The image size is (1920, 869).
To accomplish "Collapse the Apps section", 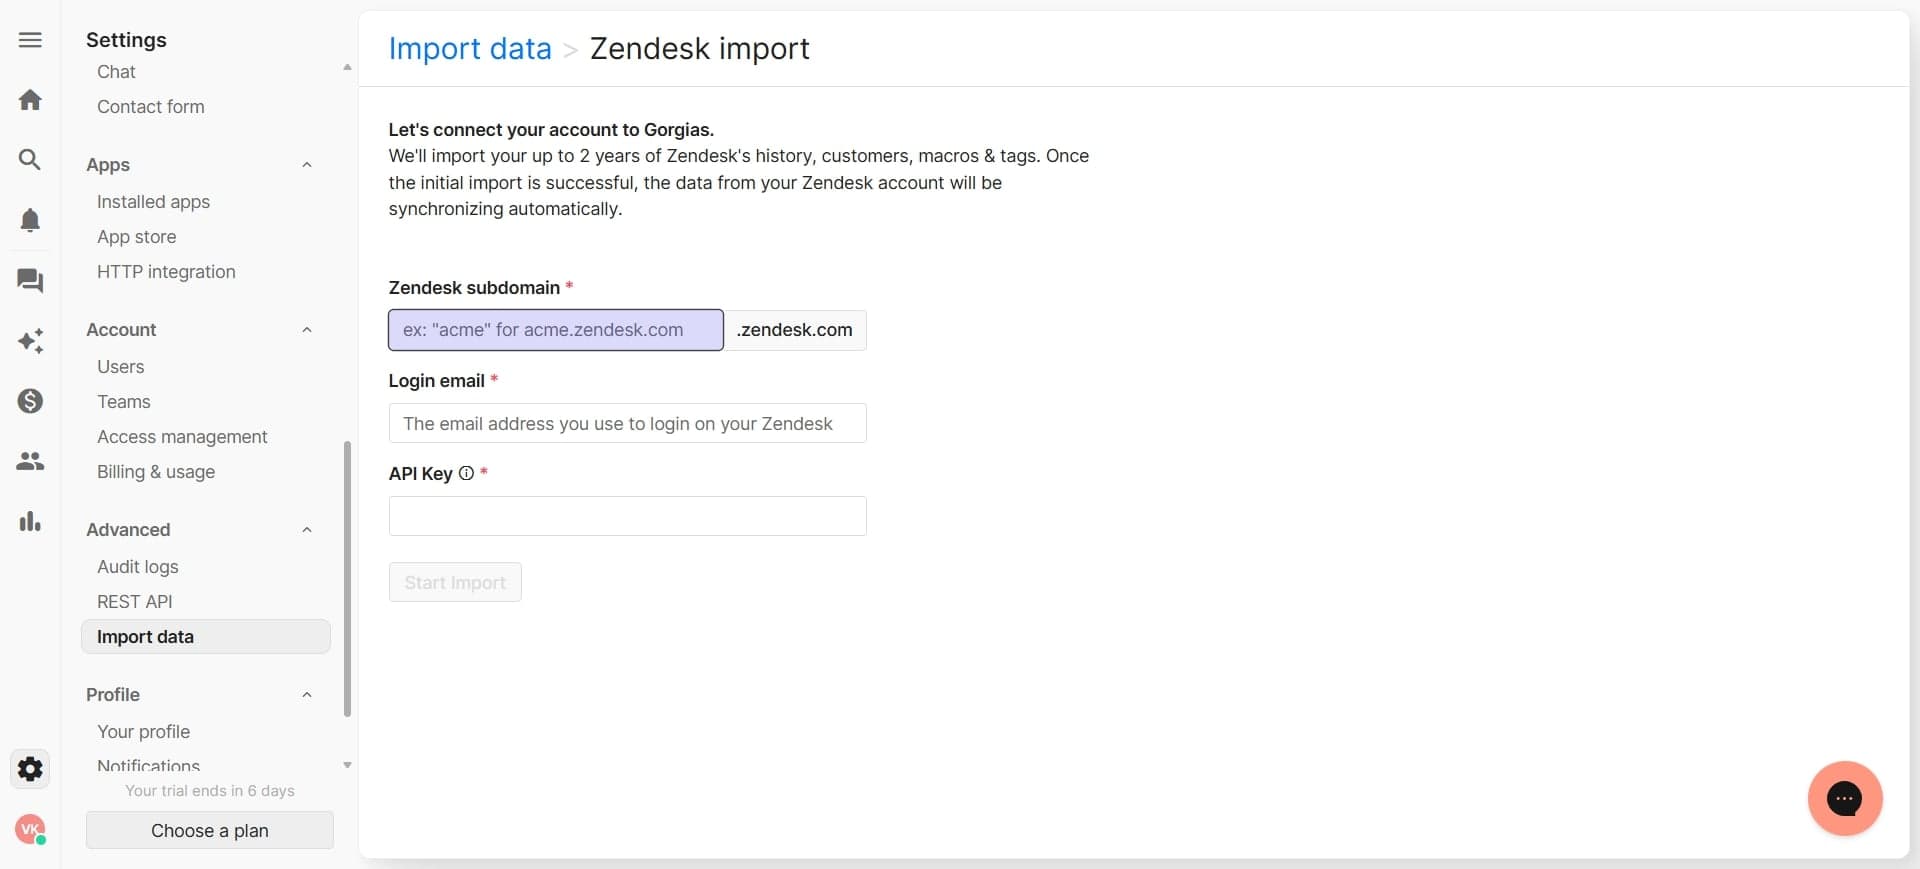I will (x=307, y=165).
